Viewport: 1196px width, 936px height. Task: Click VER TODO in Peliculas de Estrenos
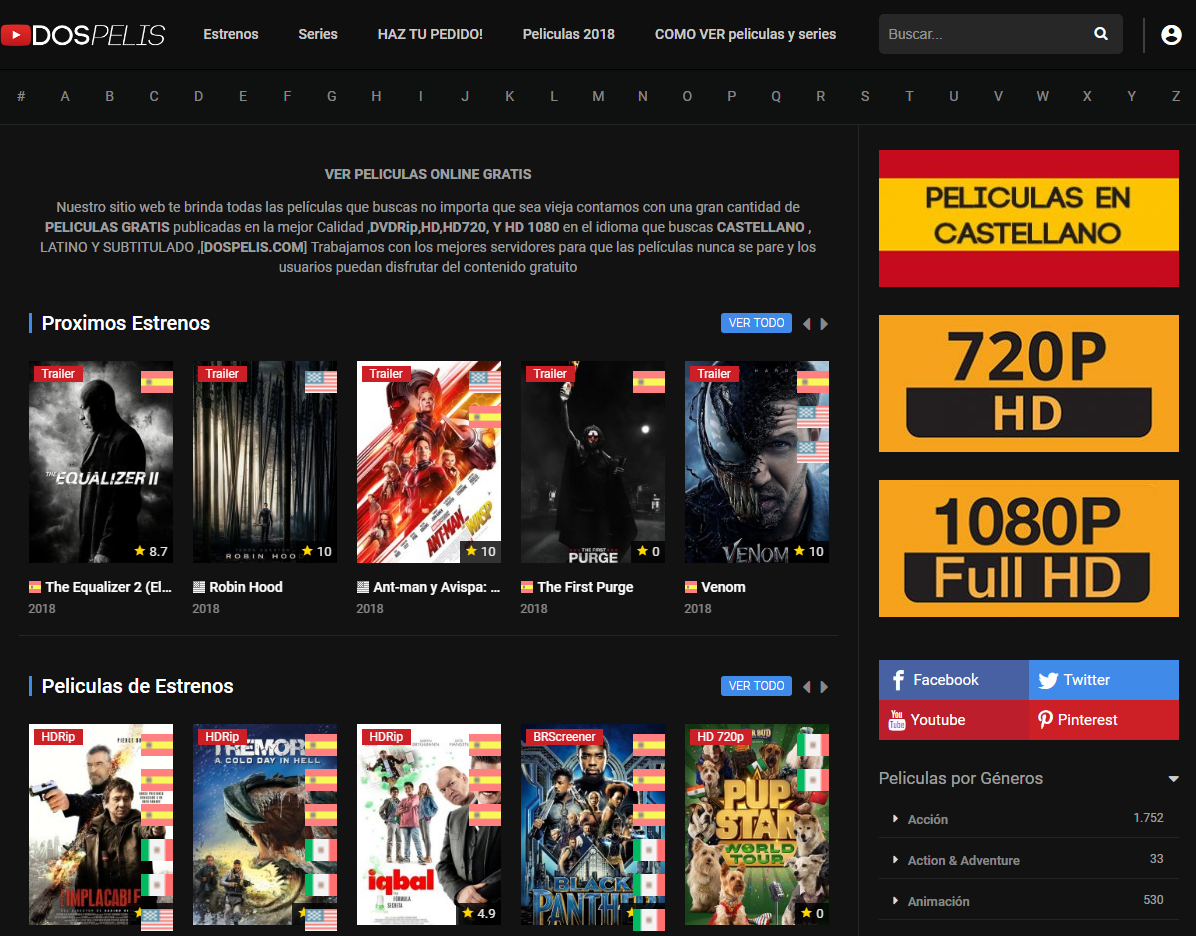(756, 686)
